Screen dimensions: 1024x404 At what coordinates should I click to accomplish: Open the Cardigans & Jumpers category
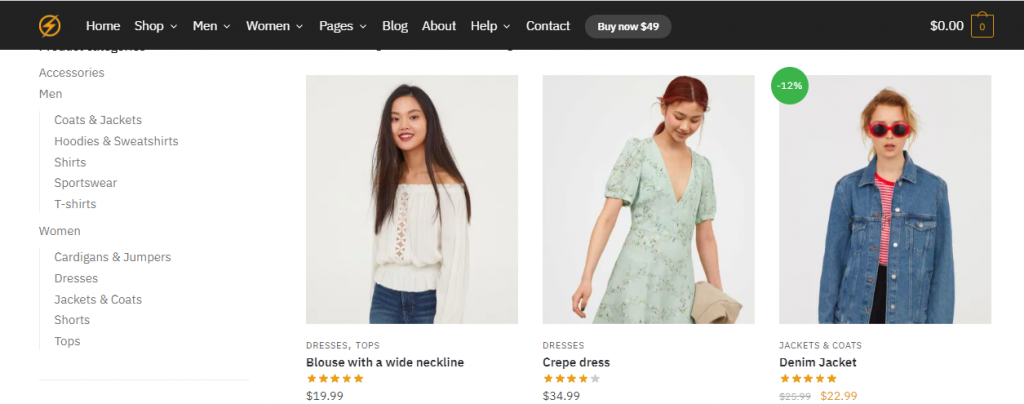pyautogui.click(x=112, y=257)
